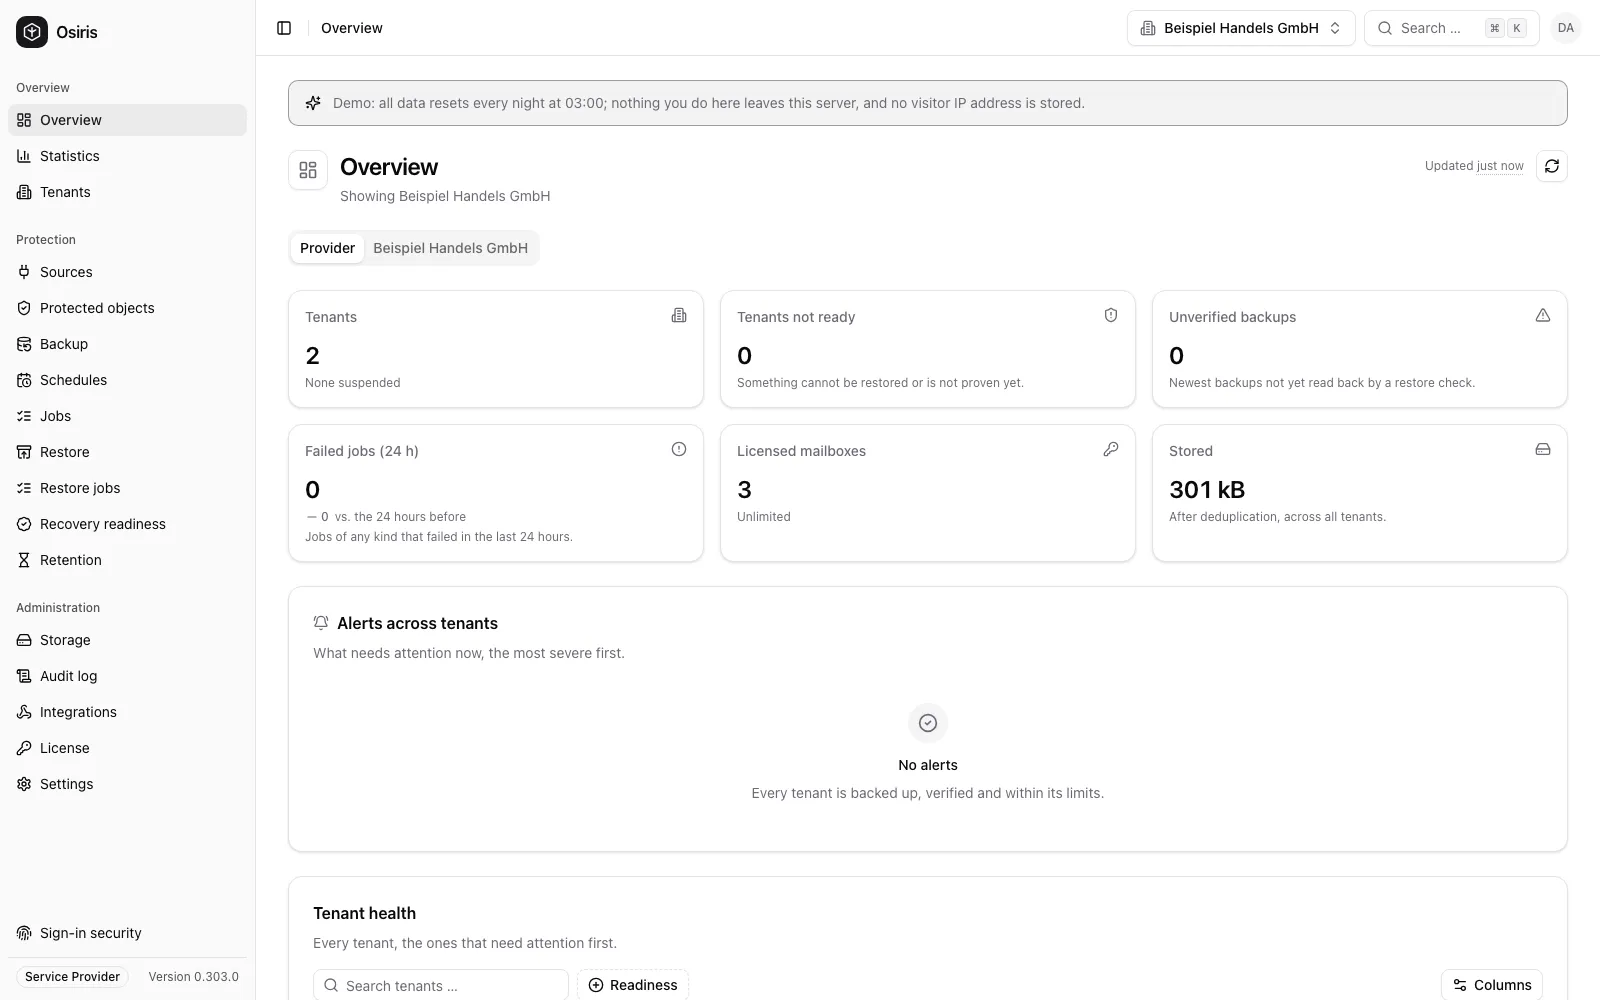Click the "Administration" sidebar section label
1600x1000 pixels.
[58, 608]
